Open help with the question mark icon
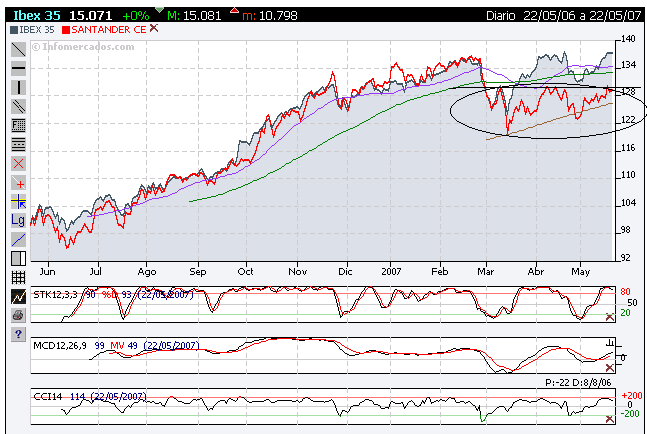Viewport: 647px width, 434px height. pyautogui.click(x=18, y=334)
